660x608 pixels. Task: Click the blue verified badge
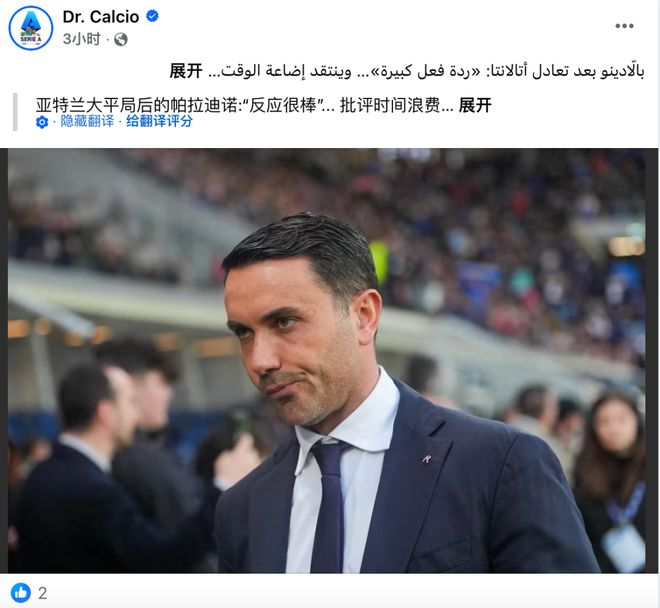pyautogui.click(x=152, y=16)
